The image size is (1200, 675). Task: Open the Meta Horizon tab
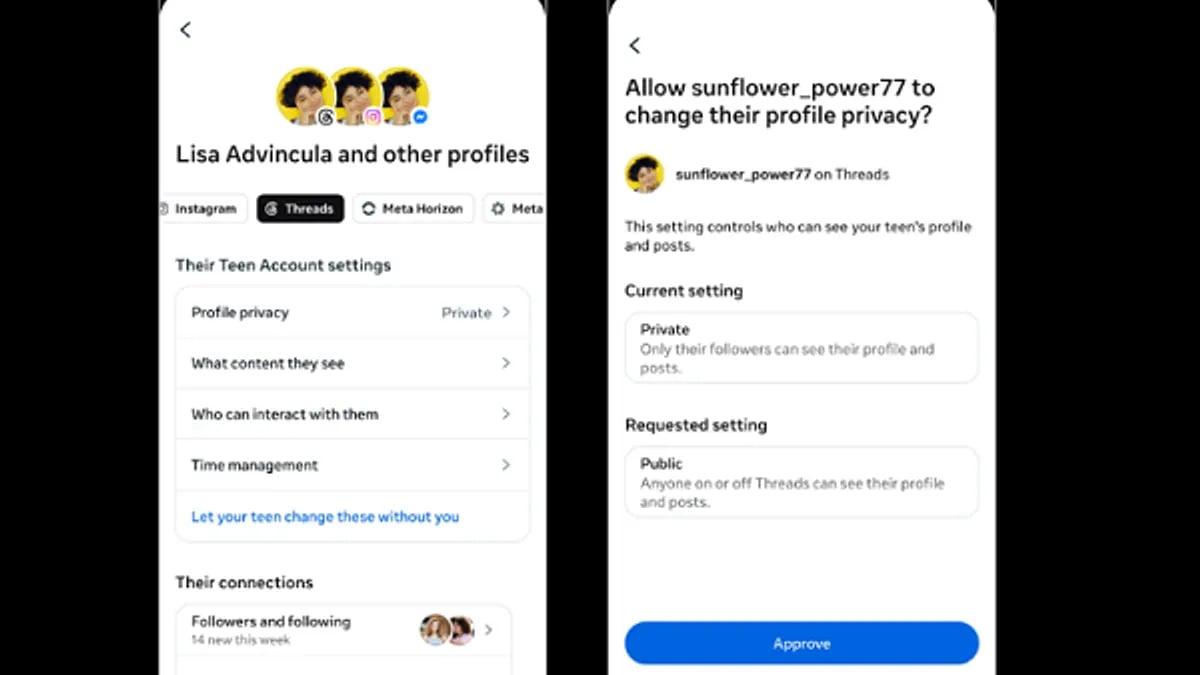[413, 209]
